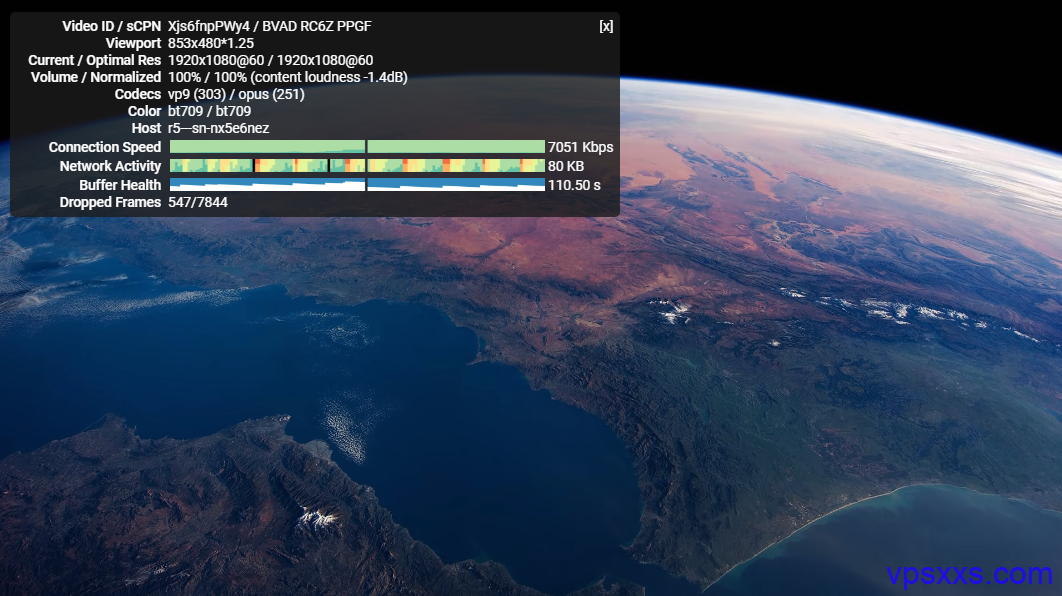
Task: Click the 7051 Kbps speed value
Action: pyautogui.click(x=580, y=147)
